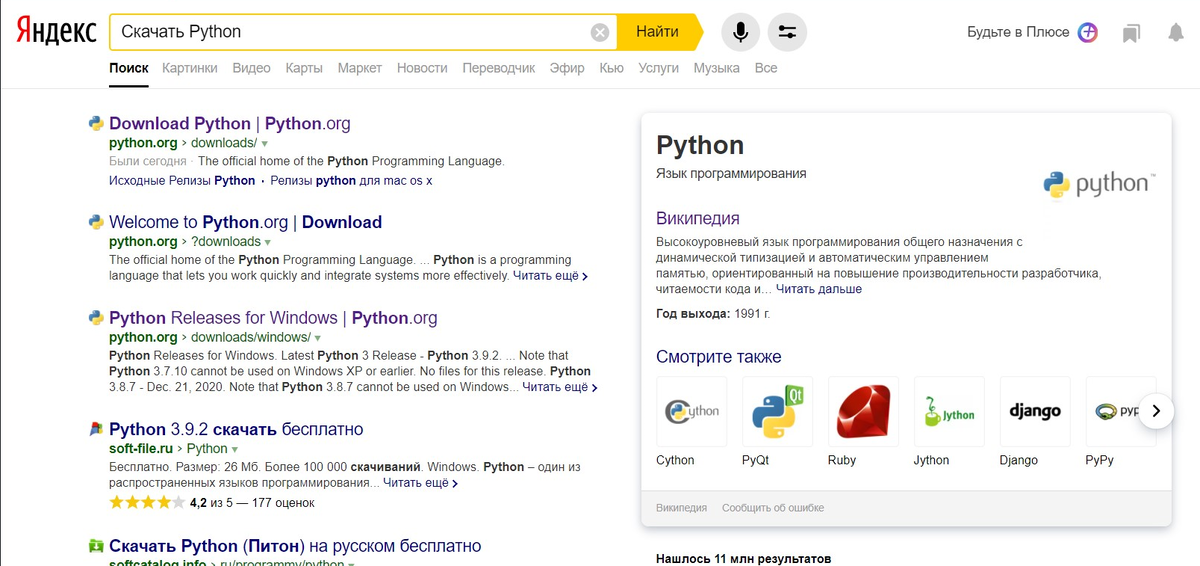Open the Download Python | Python.org result
Image resolution: width=1200 pixels, height=566 pixels.
coord(229,124)
